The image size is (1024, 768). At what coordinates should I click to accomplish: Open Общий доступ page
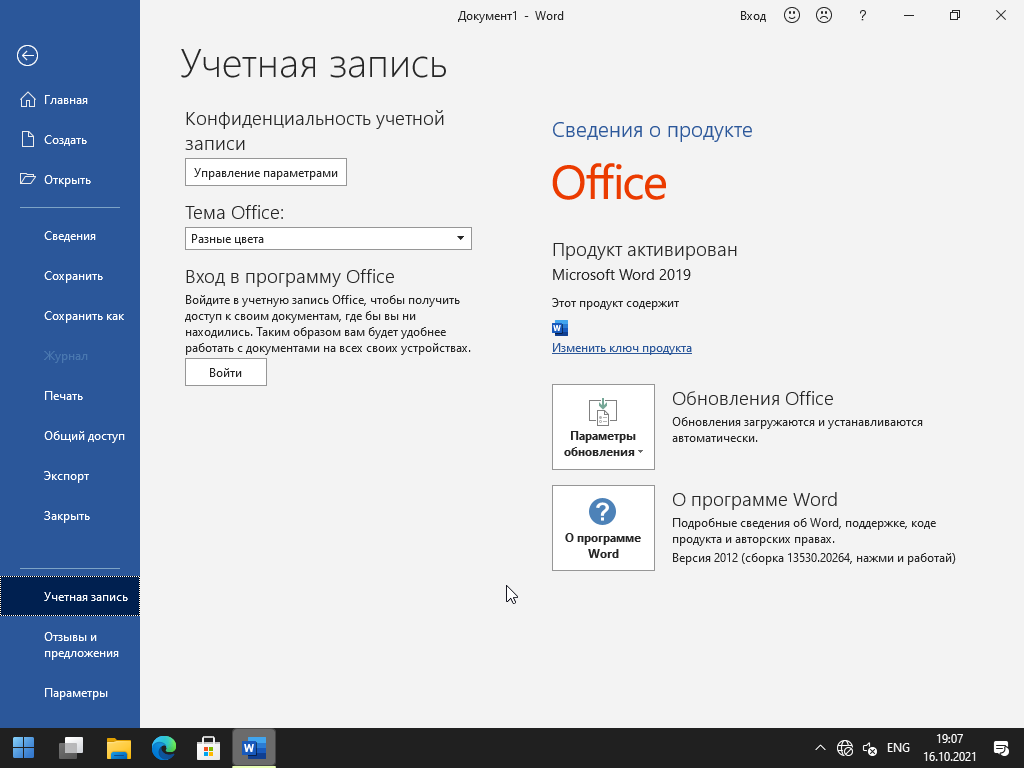pos(70,436)
